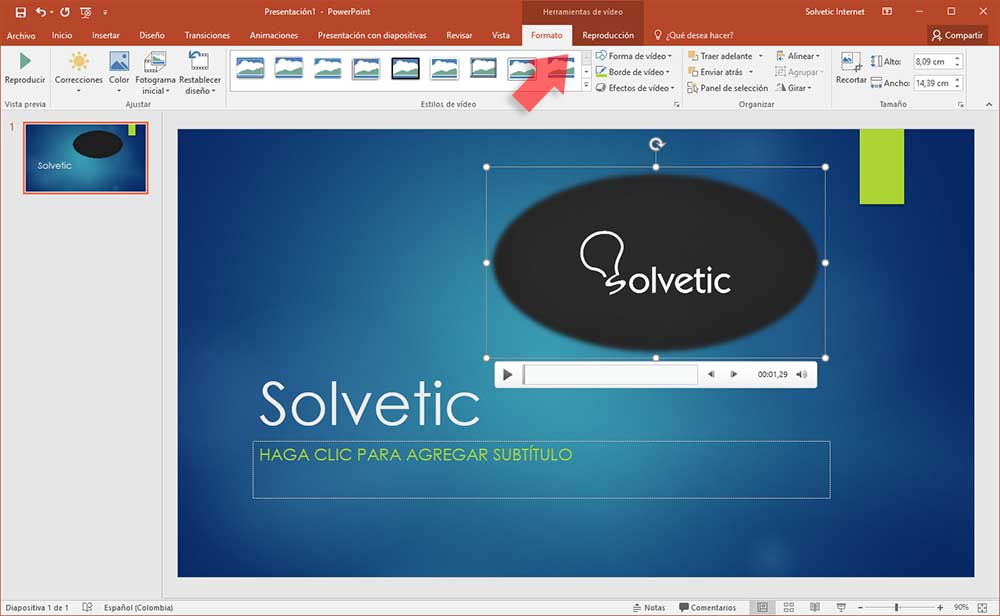Click Reproducir preview button in ribbon
Image resolution: width=1000 pixels, height=616 pixels.
[x=25, y=69]
